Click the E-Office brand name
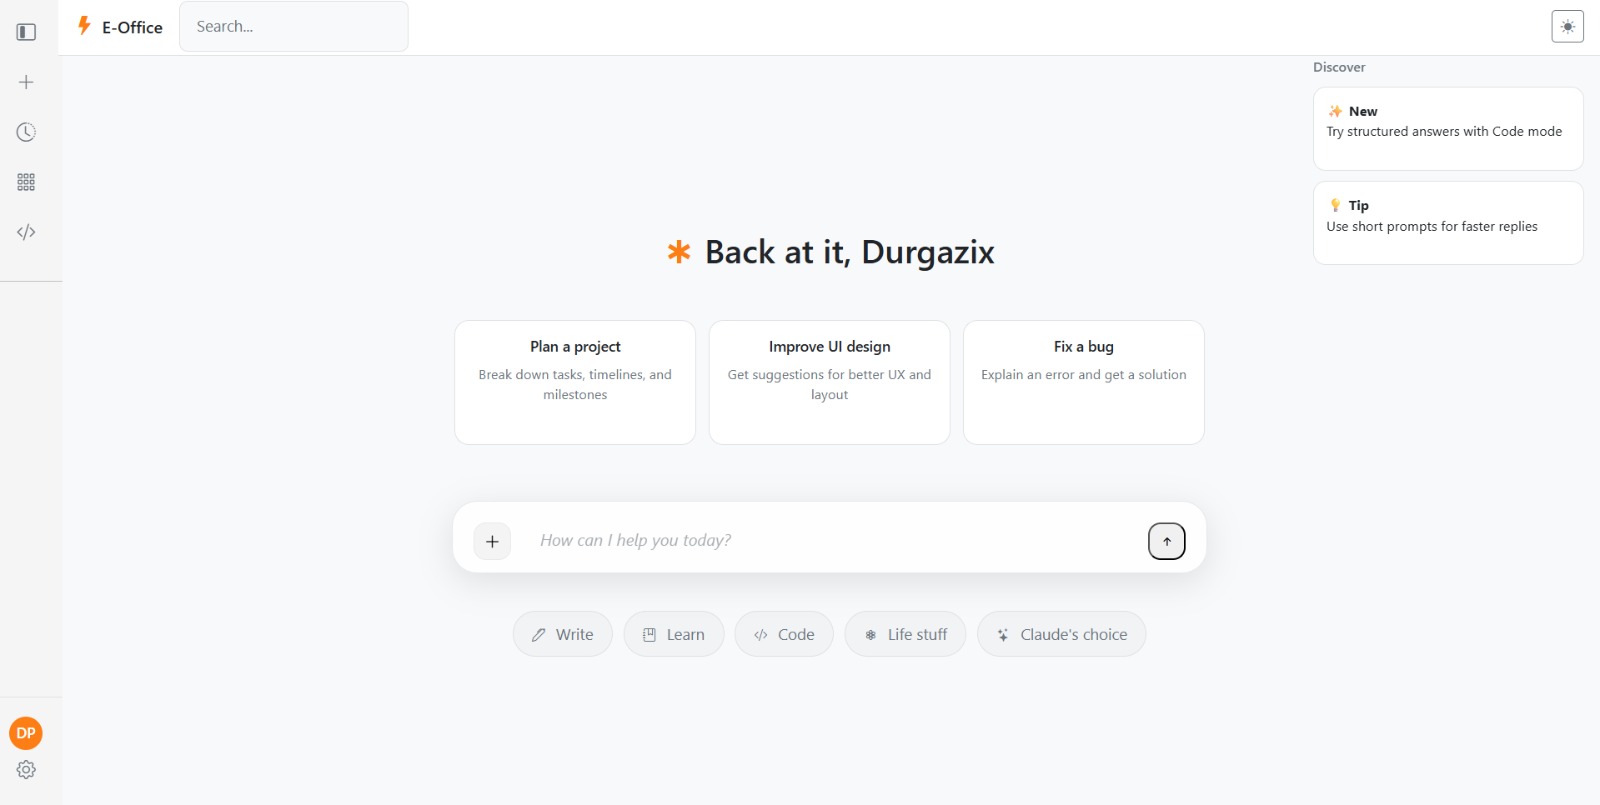The height and width of the screenshot is (805, 1600). click(132, 27)
